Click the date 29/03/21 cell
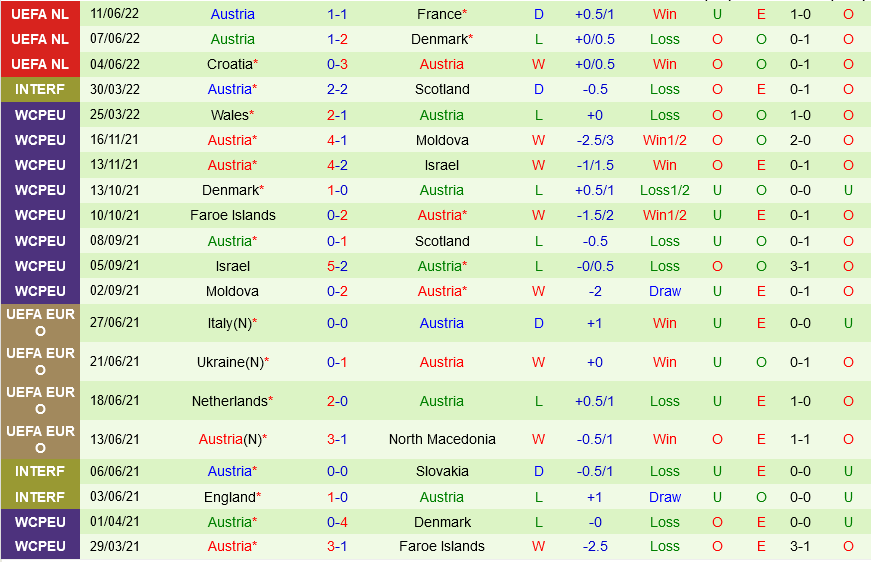 tap(116, 546)
